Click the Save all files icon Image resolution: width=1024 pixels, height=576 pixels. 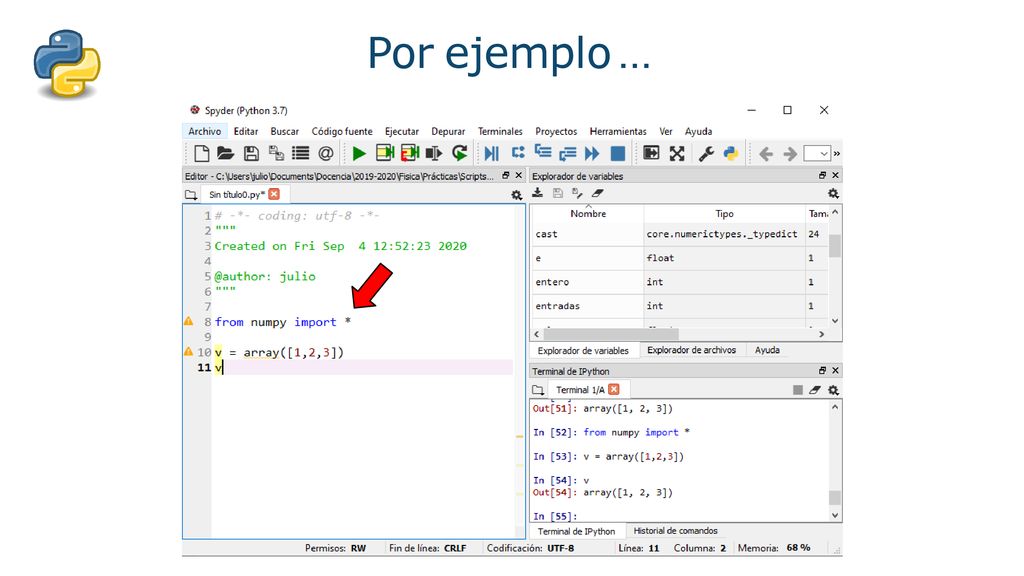pos(276,153)
